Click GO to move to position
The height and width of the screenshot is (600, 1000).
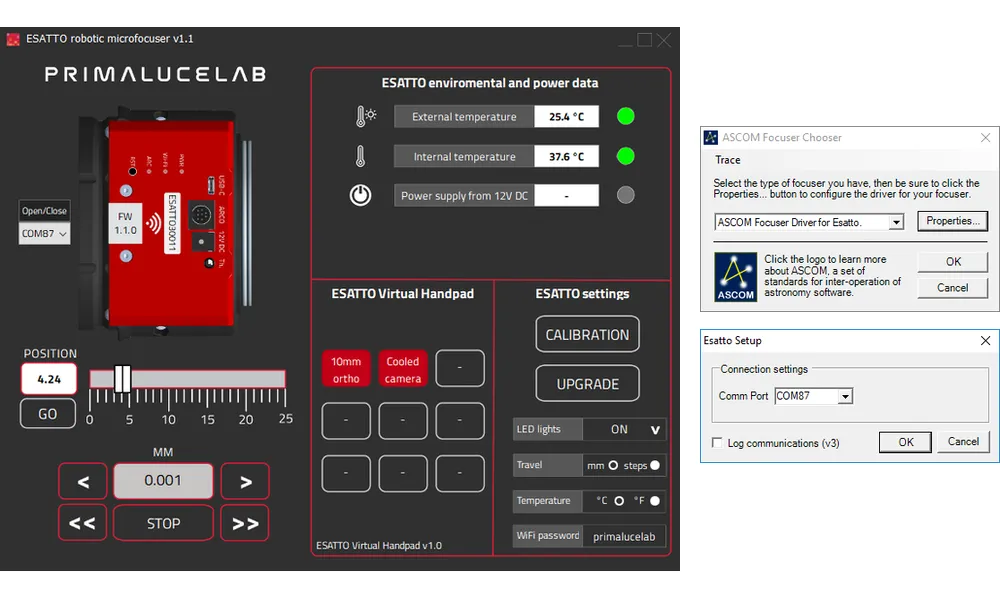pos(48,414)
